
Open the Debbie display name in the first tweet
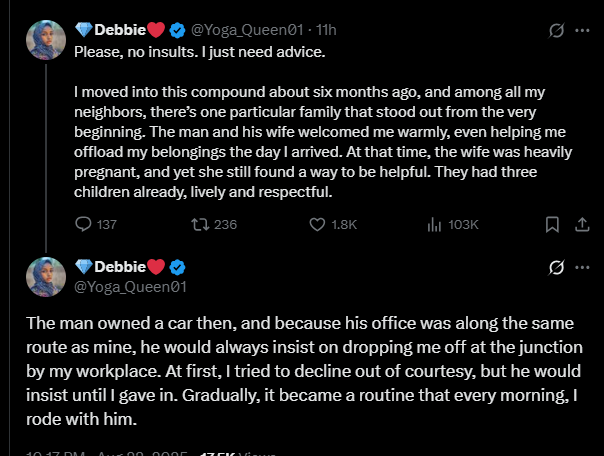pos(120,30)
